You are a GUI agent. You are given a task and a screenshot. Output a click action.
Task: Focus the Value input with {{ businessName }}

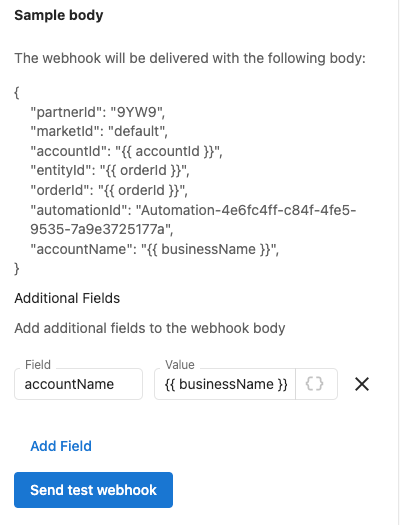pyautogui.click(x=225, y=384)
